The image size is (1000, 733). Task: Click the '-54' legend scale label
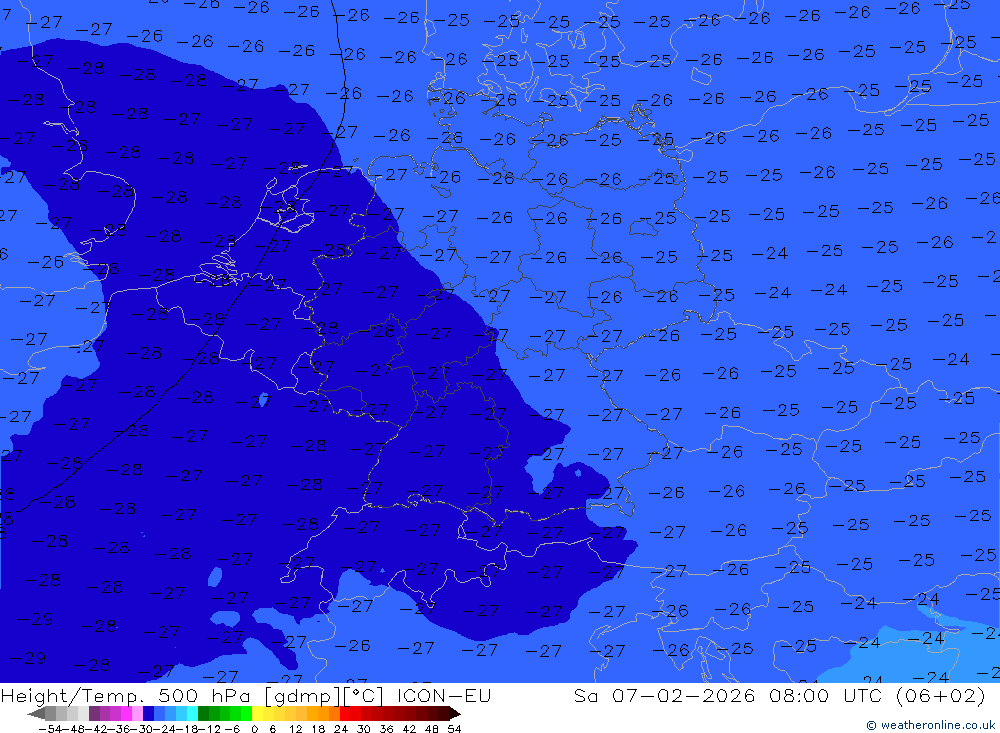(x=50, y=729)
